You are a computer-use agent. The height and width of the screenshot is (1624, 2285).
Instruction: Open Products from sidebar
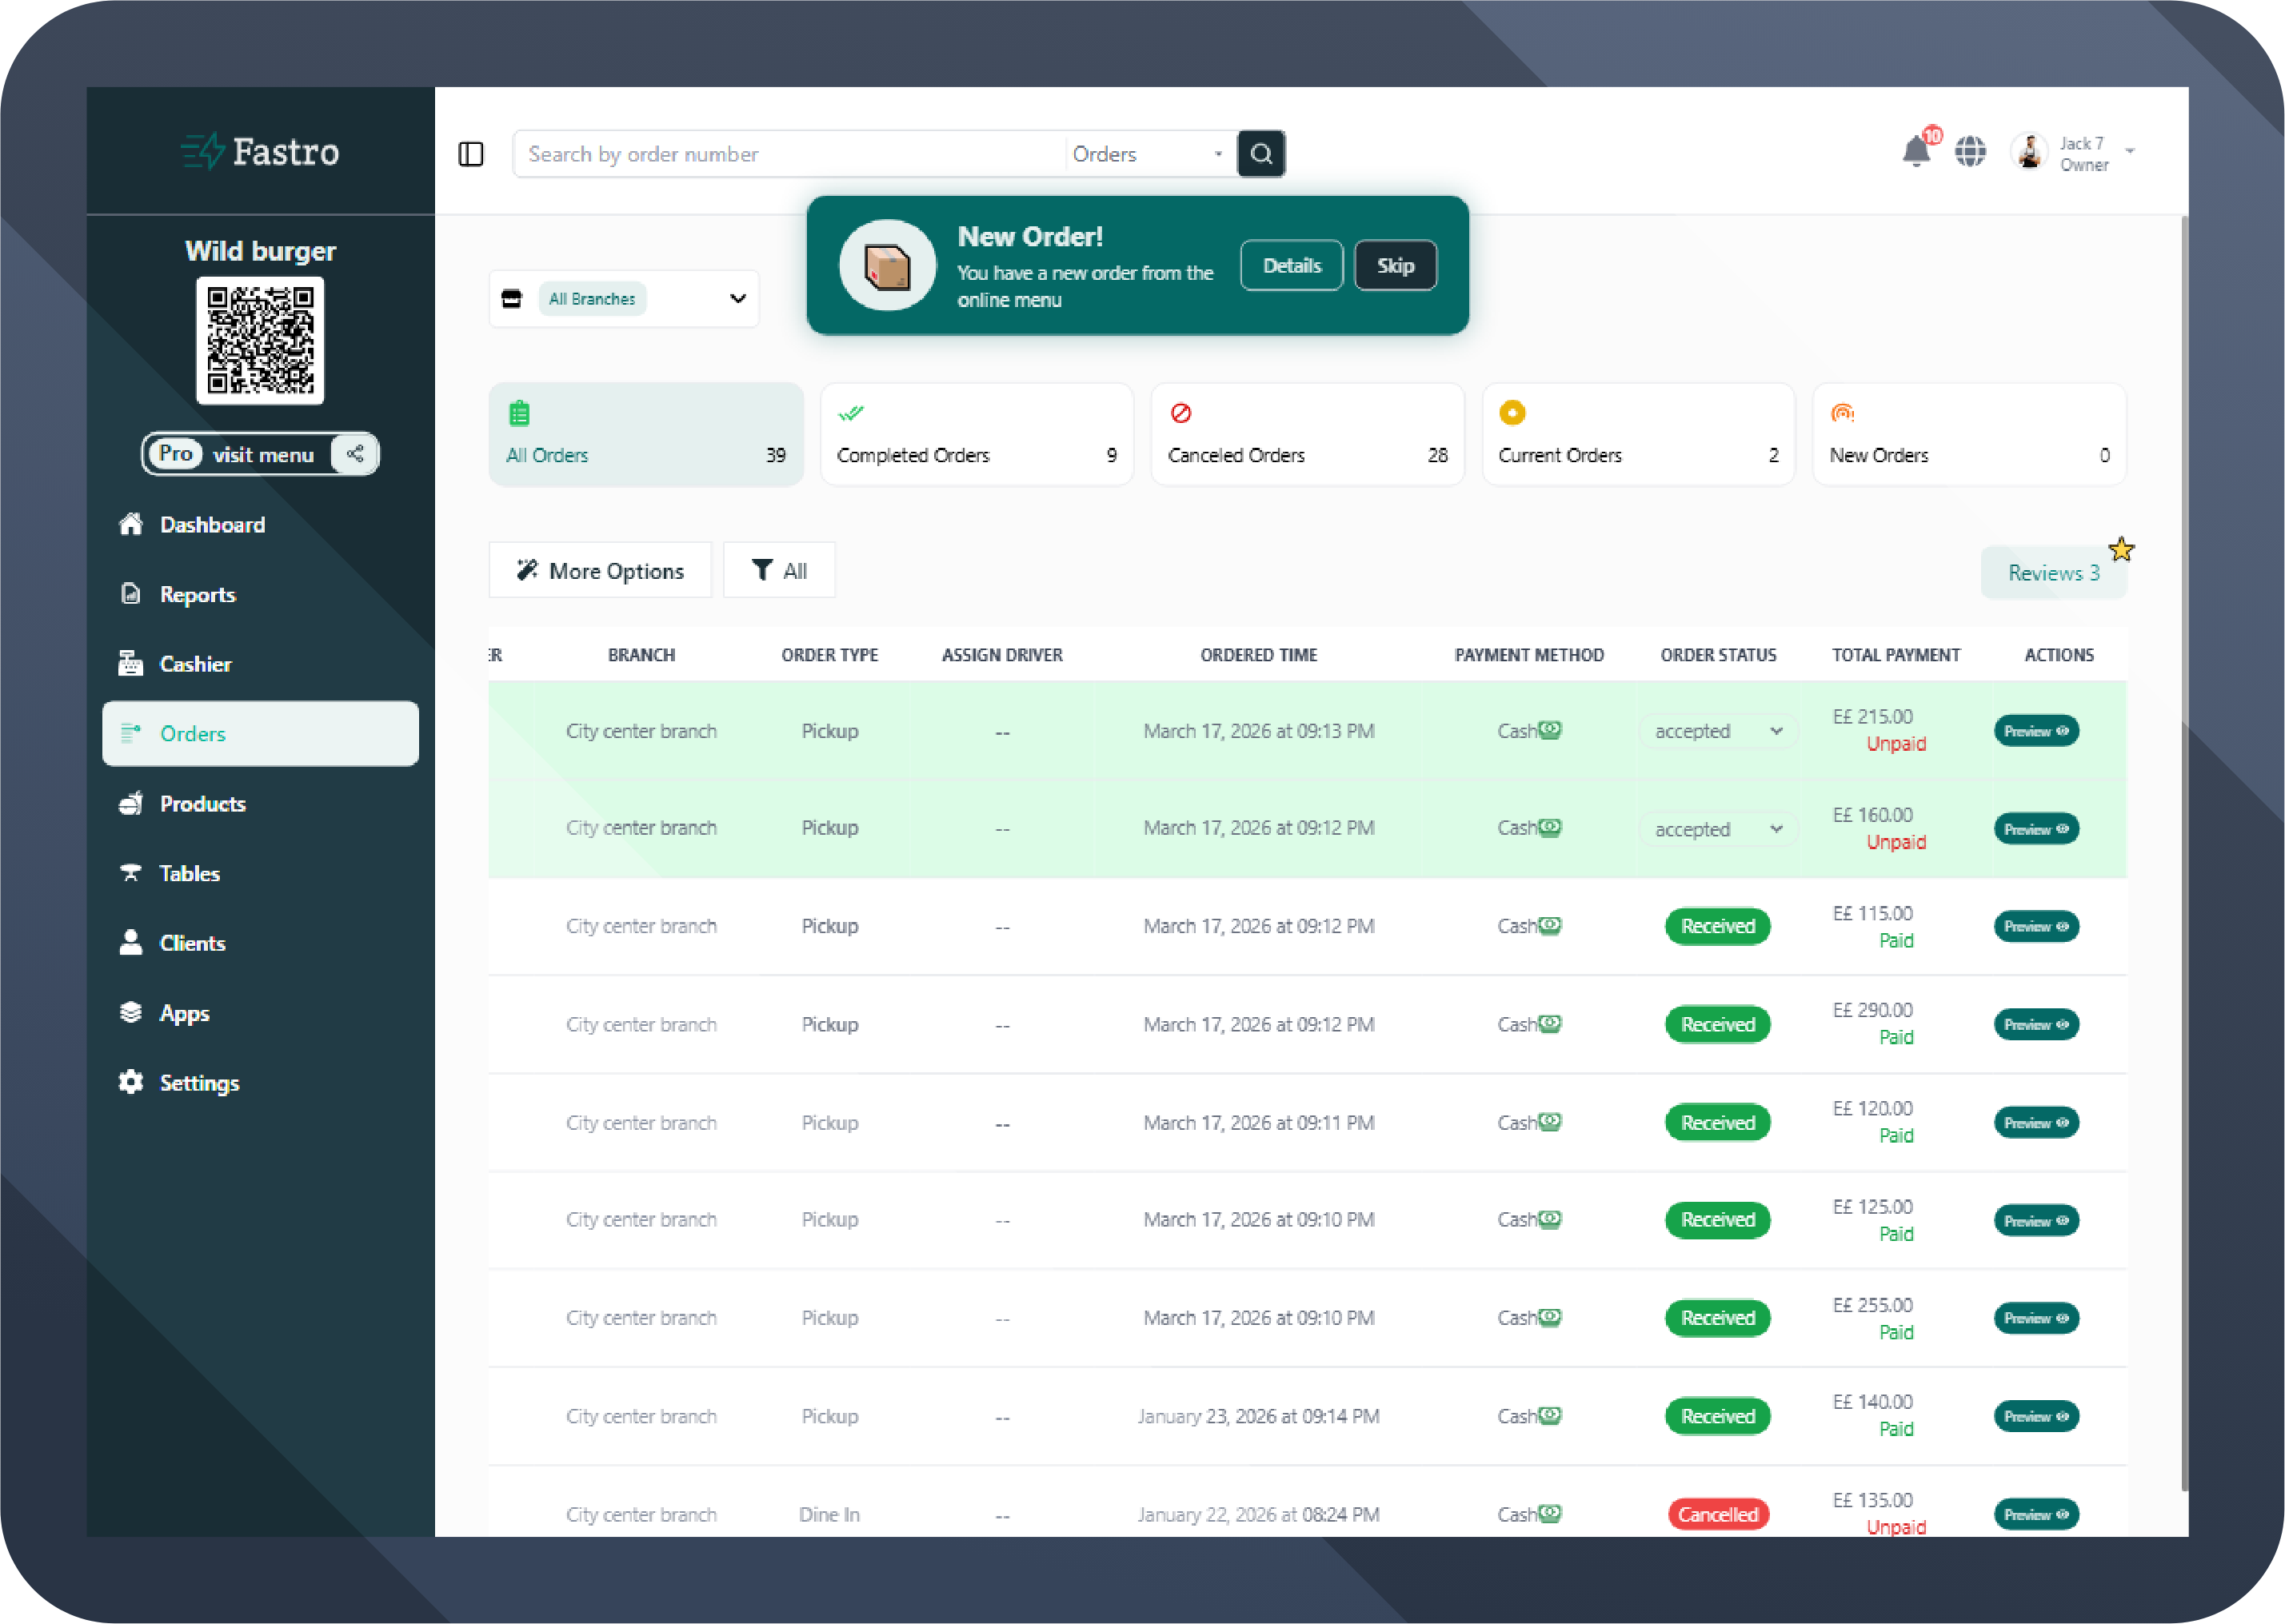click(x=260, y=804)
